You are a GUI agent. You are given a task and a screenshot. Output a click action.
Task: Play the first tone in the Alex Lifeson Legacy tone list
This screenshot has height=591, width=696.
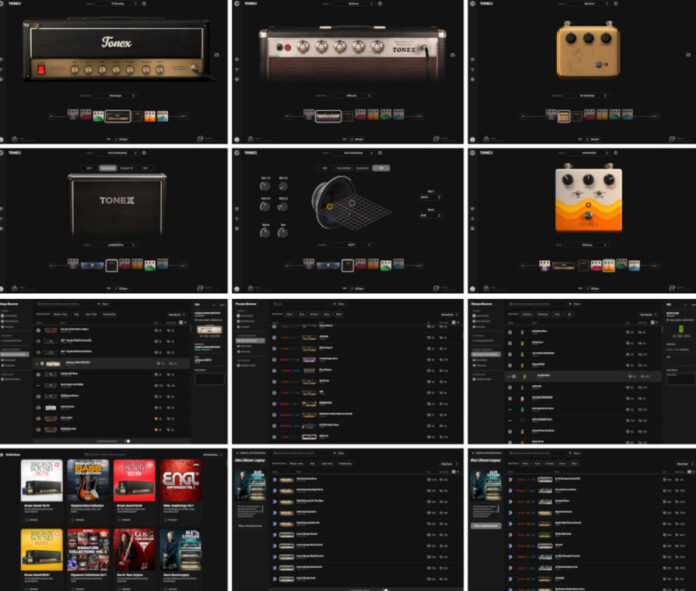click(275, 480)
